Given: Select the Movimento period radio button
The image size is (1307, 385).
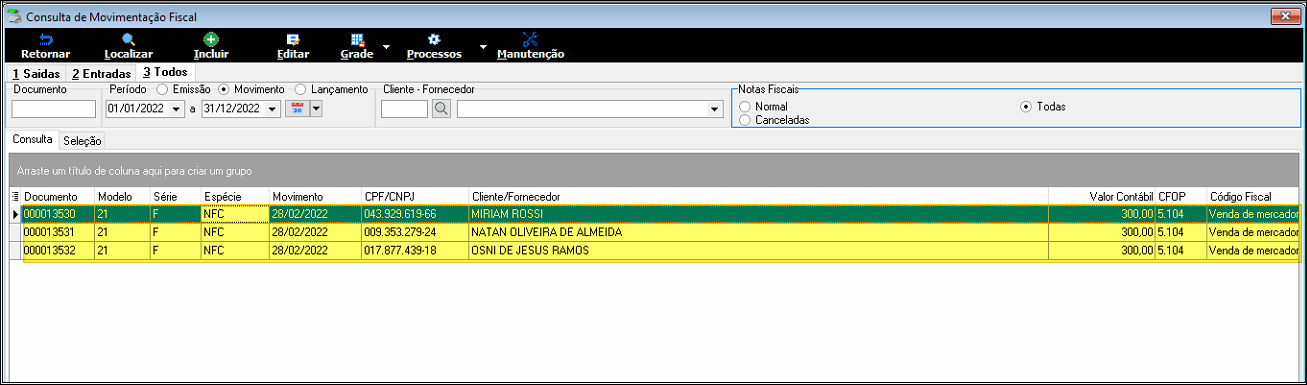Looking at the screenshot, I should tap(224, 89).
